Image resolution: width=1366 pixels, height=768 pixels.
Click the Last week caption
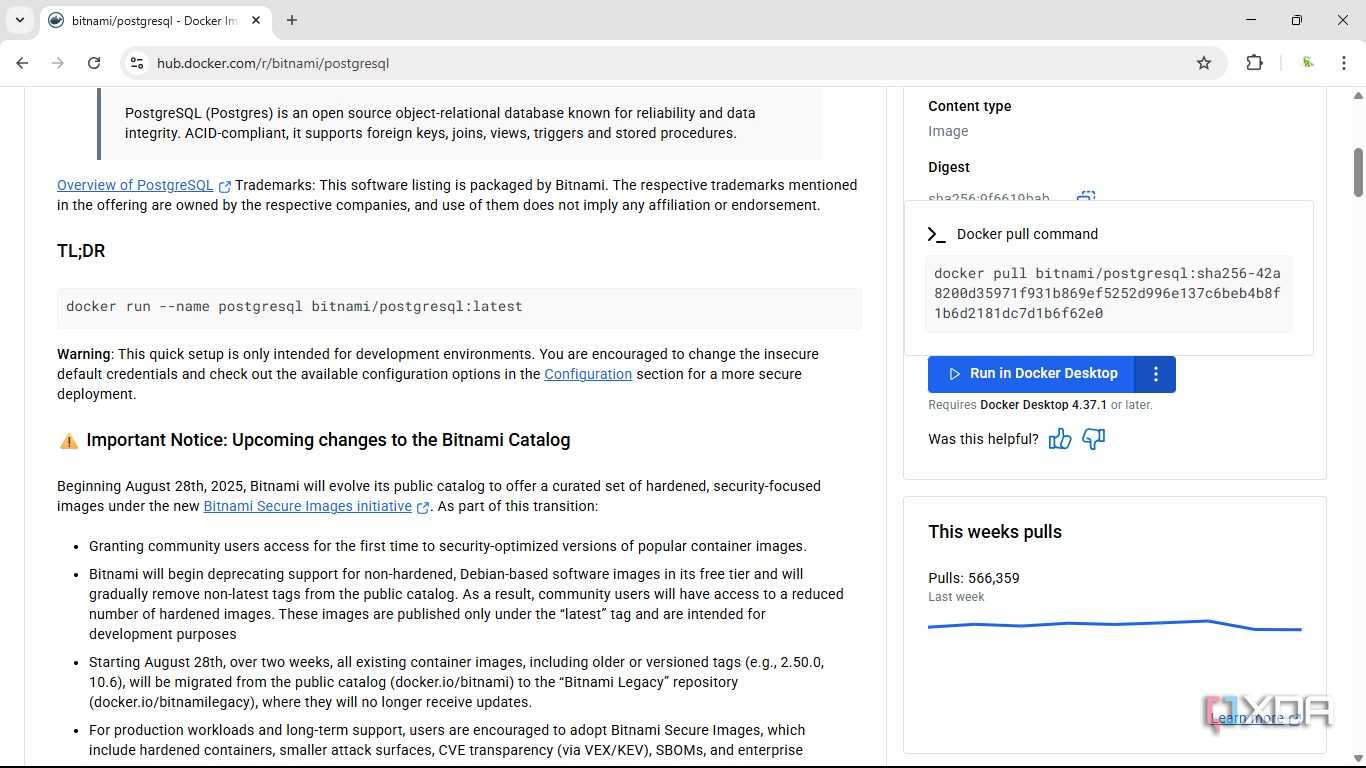click(x=956, y=597)
